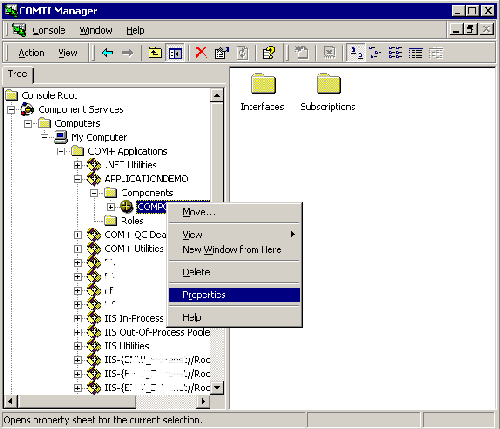Screen dimensions: 500x429
Task: Click the Forward arrow toolbar icon
Action: 127,53
